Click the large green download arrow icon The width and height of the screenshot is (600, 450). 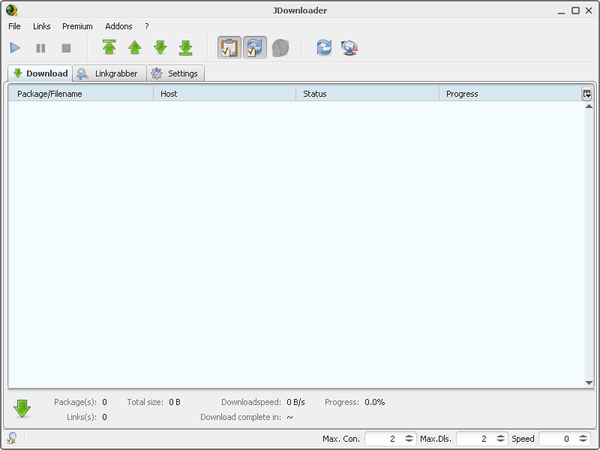tap(22, 409)
